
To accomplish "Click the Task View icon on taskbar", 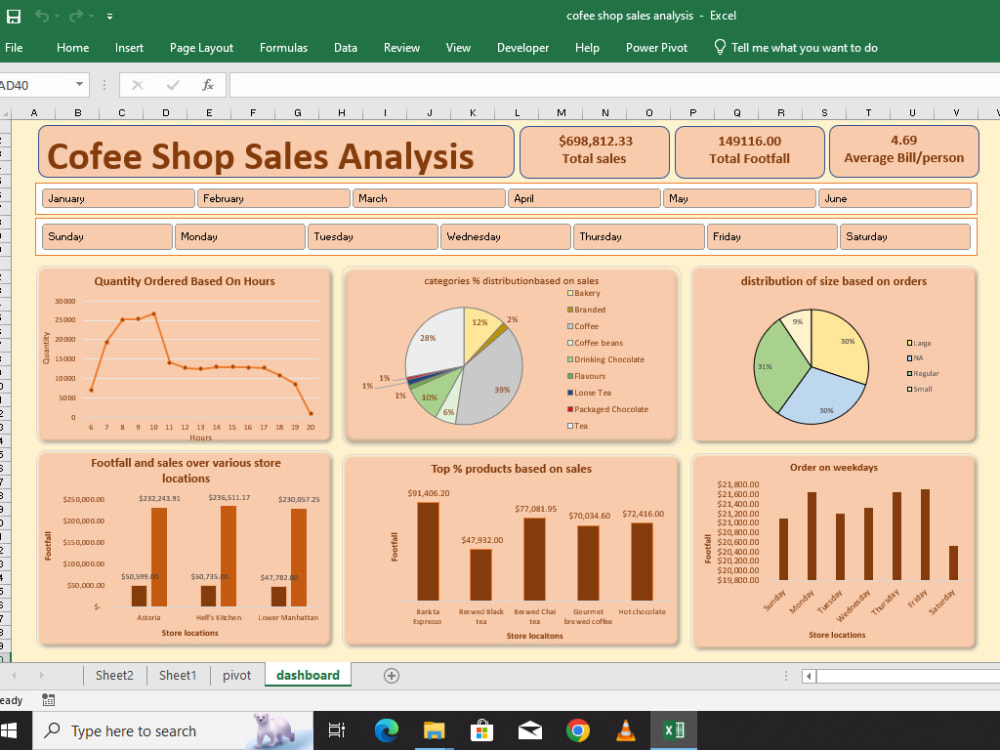I will click(x=336, y=729).
